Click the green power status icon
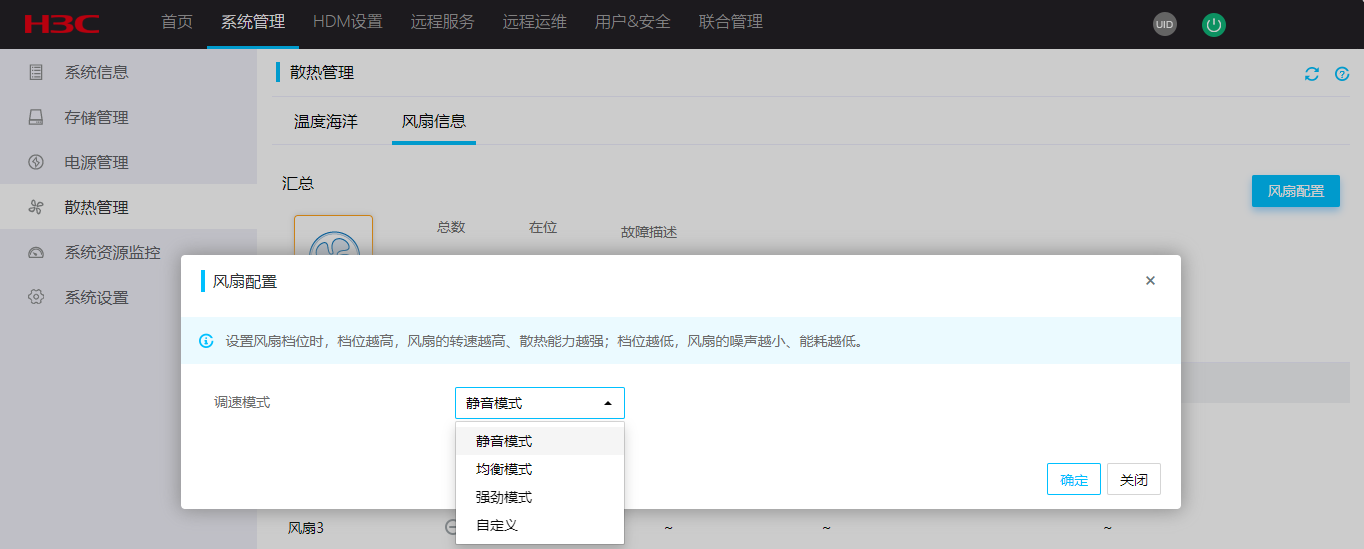The image size is (1364, 549). click(x=1213, y=25)
